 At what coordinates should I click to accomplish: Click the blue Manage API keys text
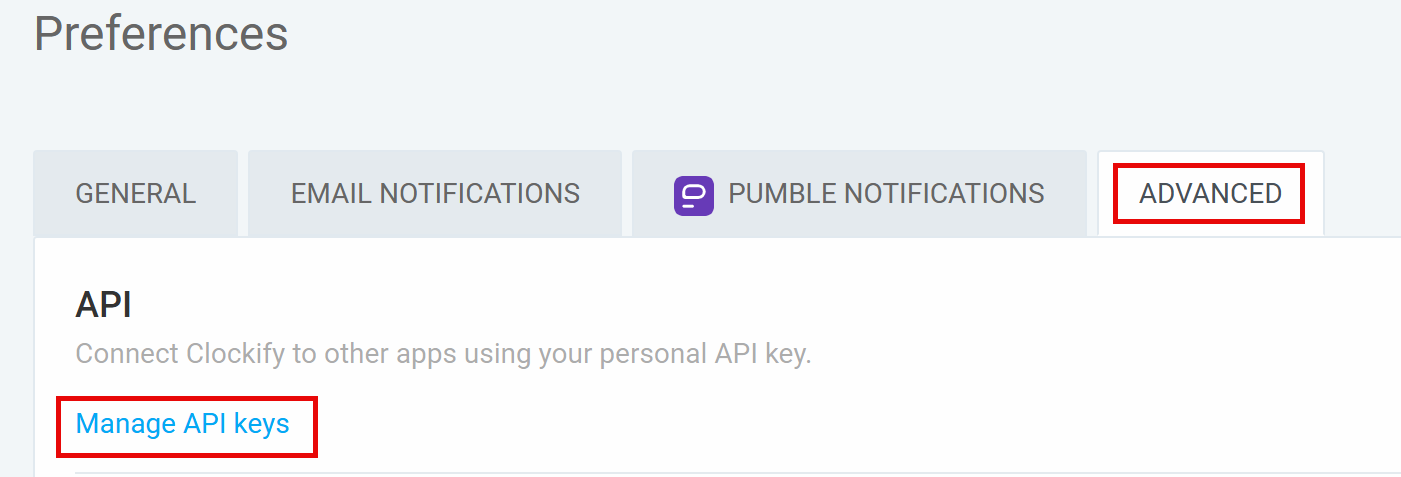tap(182, 424)
